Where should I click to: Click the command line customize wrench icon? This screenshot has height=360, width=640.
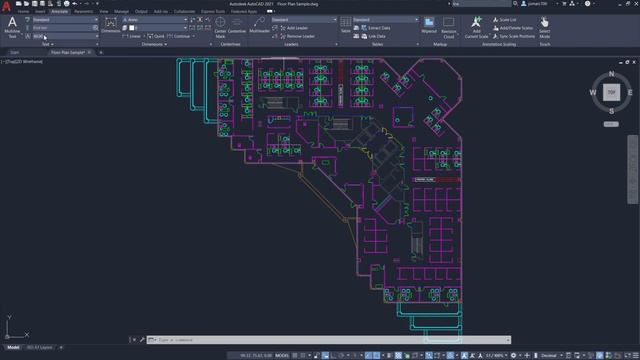[142, 340]
